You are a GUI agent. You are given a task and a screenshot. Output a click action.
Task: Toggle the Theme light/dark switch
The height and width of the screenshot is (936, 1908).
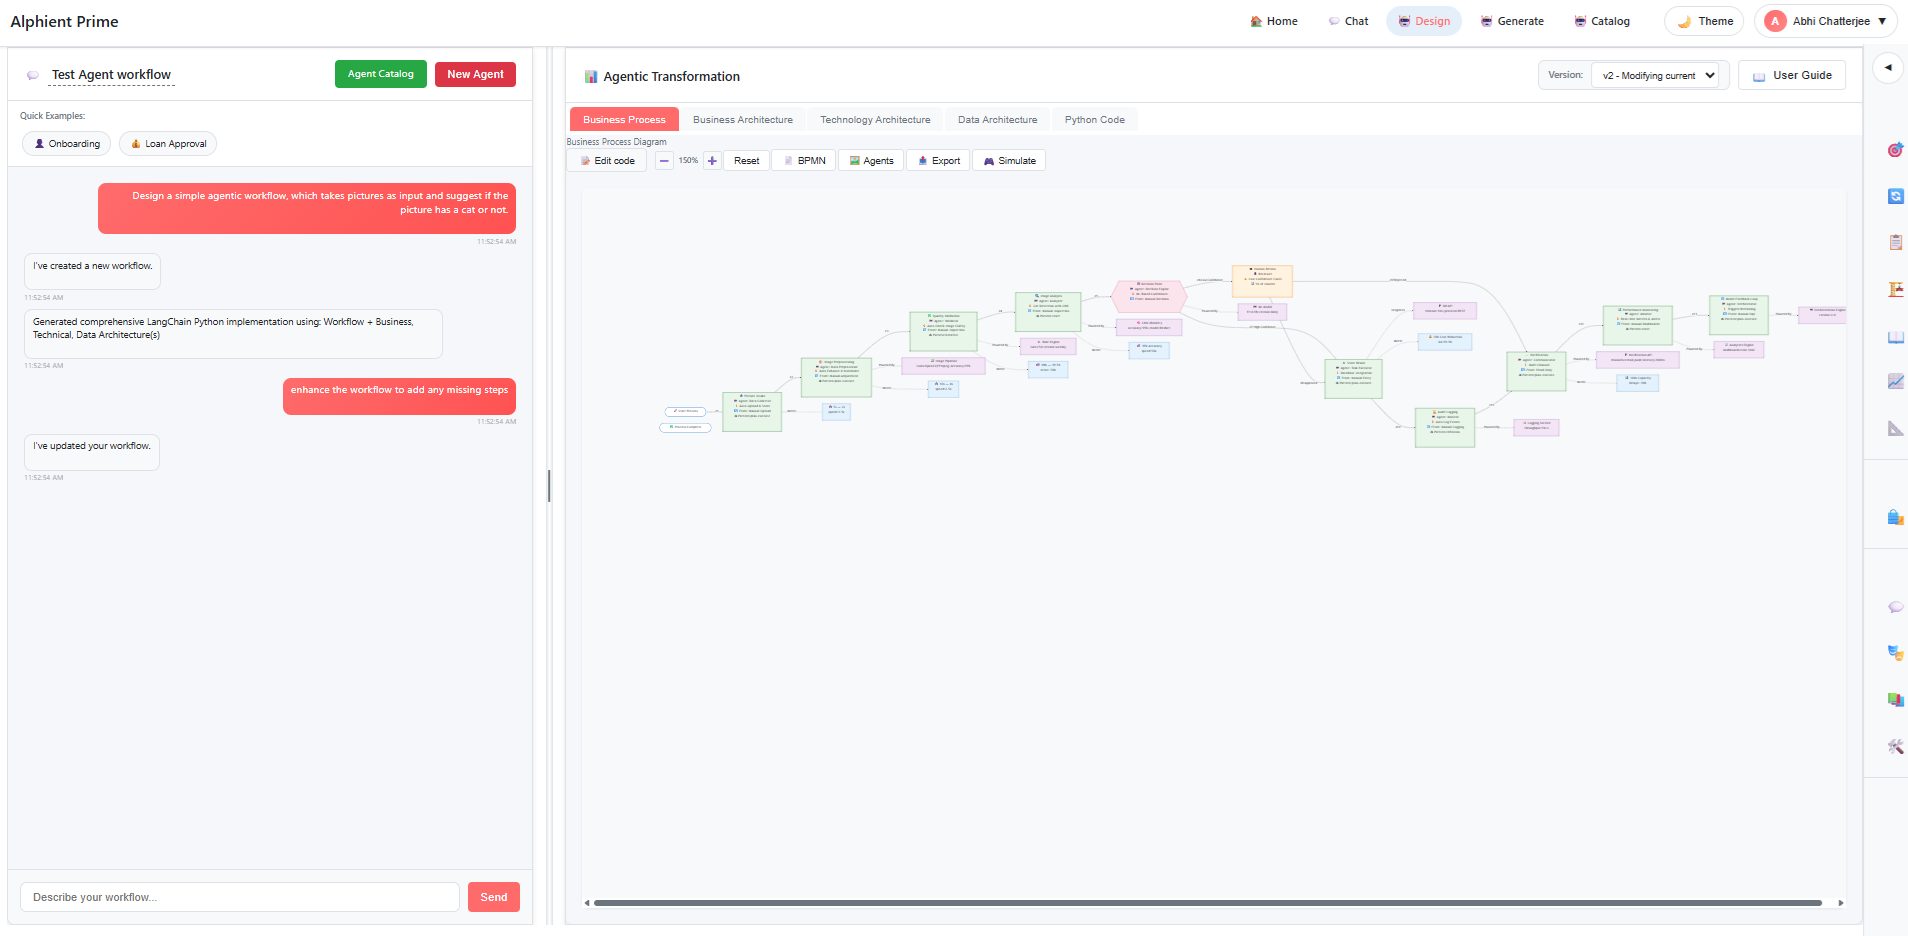[1704, 21]
